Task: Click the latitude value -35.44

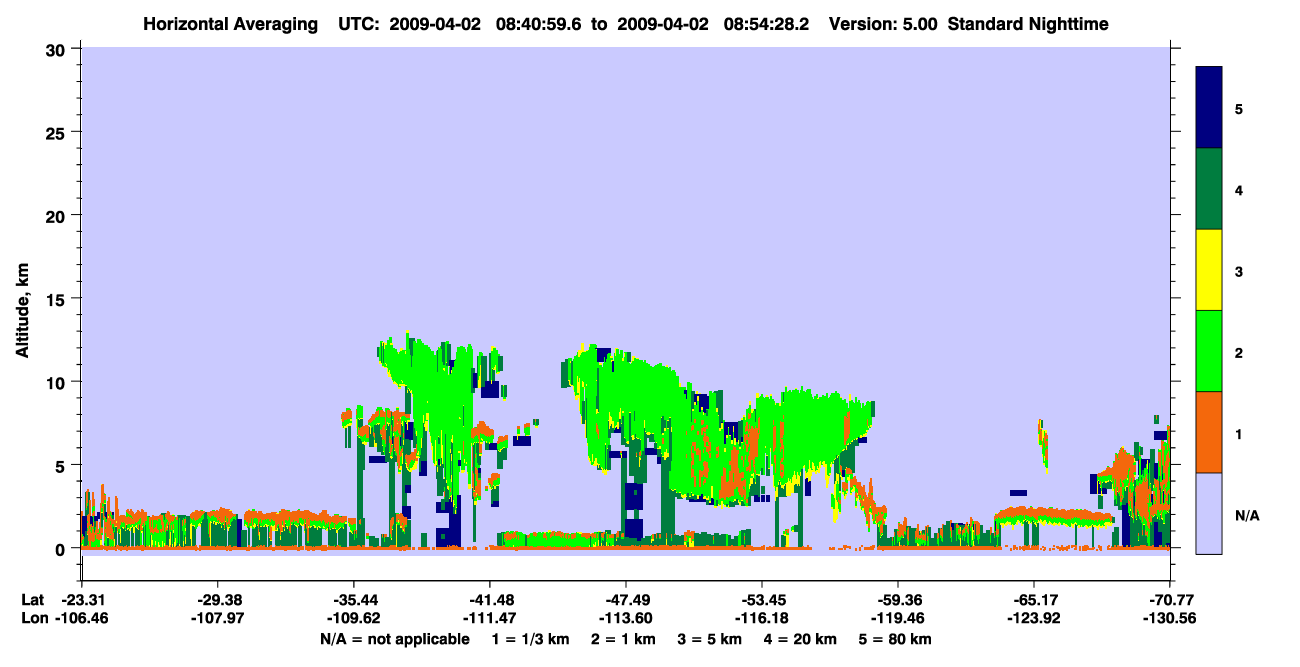Action: (353, 600)
